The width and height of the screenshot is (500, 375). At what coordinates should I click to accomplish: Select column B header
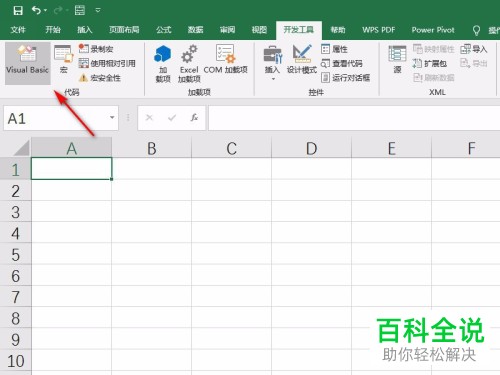[152, 148]
